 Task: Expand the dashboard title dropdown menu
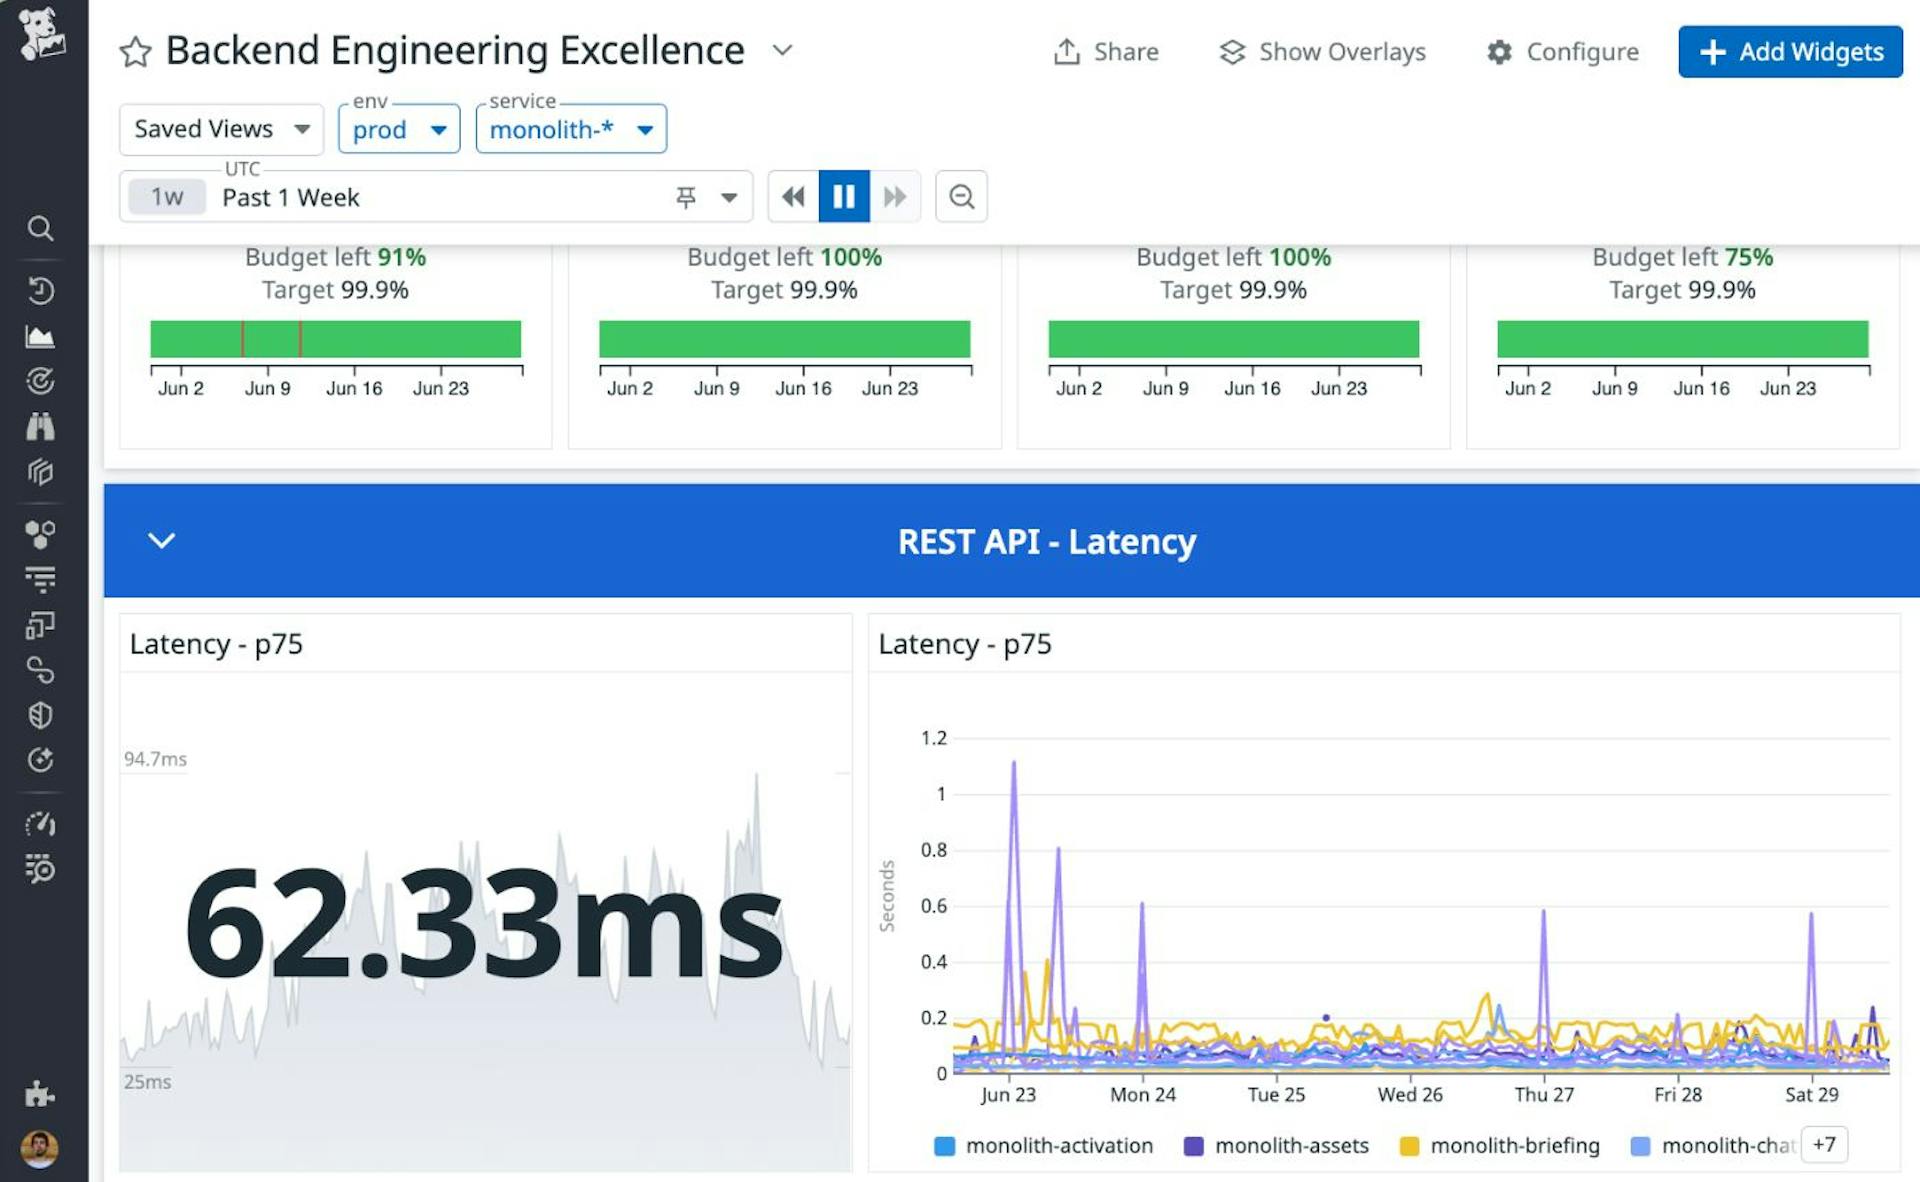783,51
